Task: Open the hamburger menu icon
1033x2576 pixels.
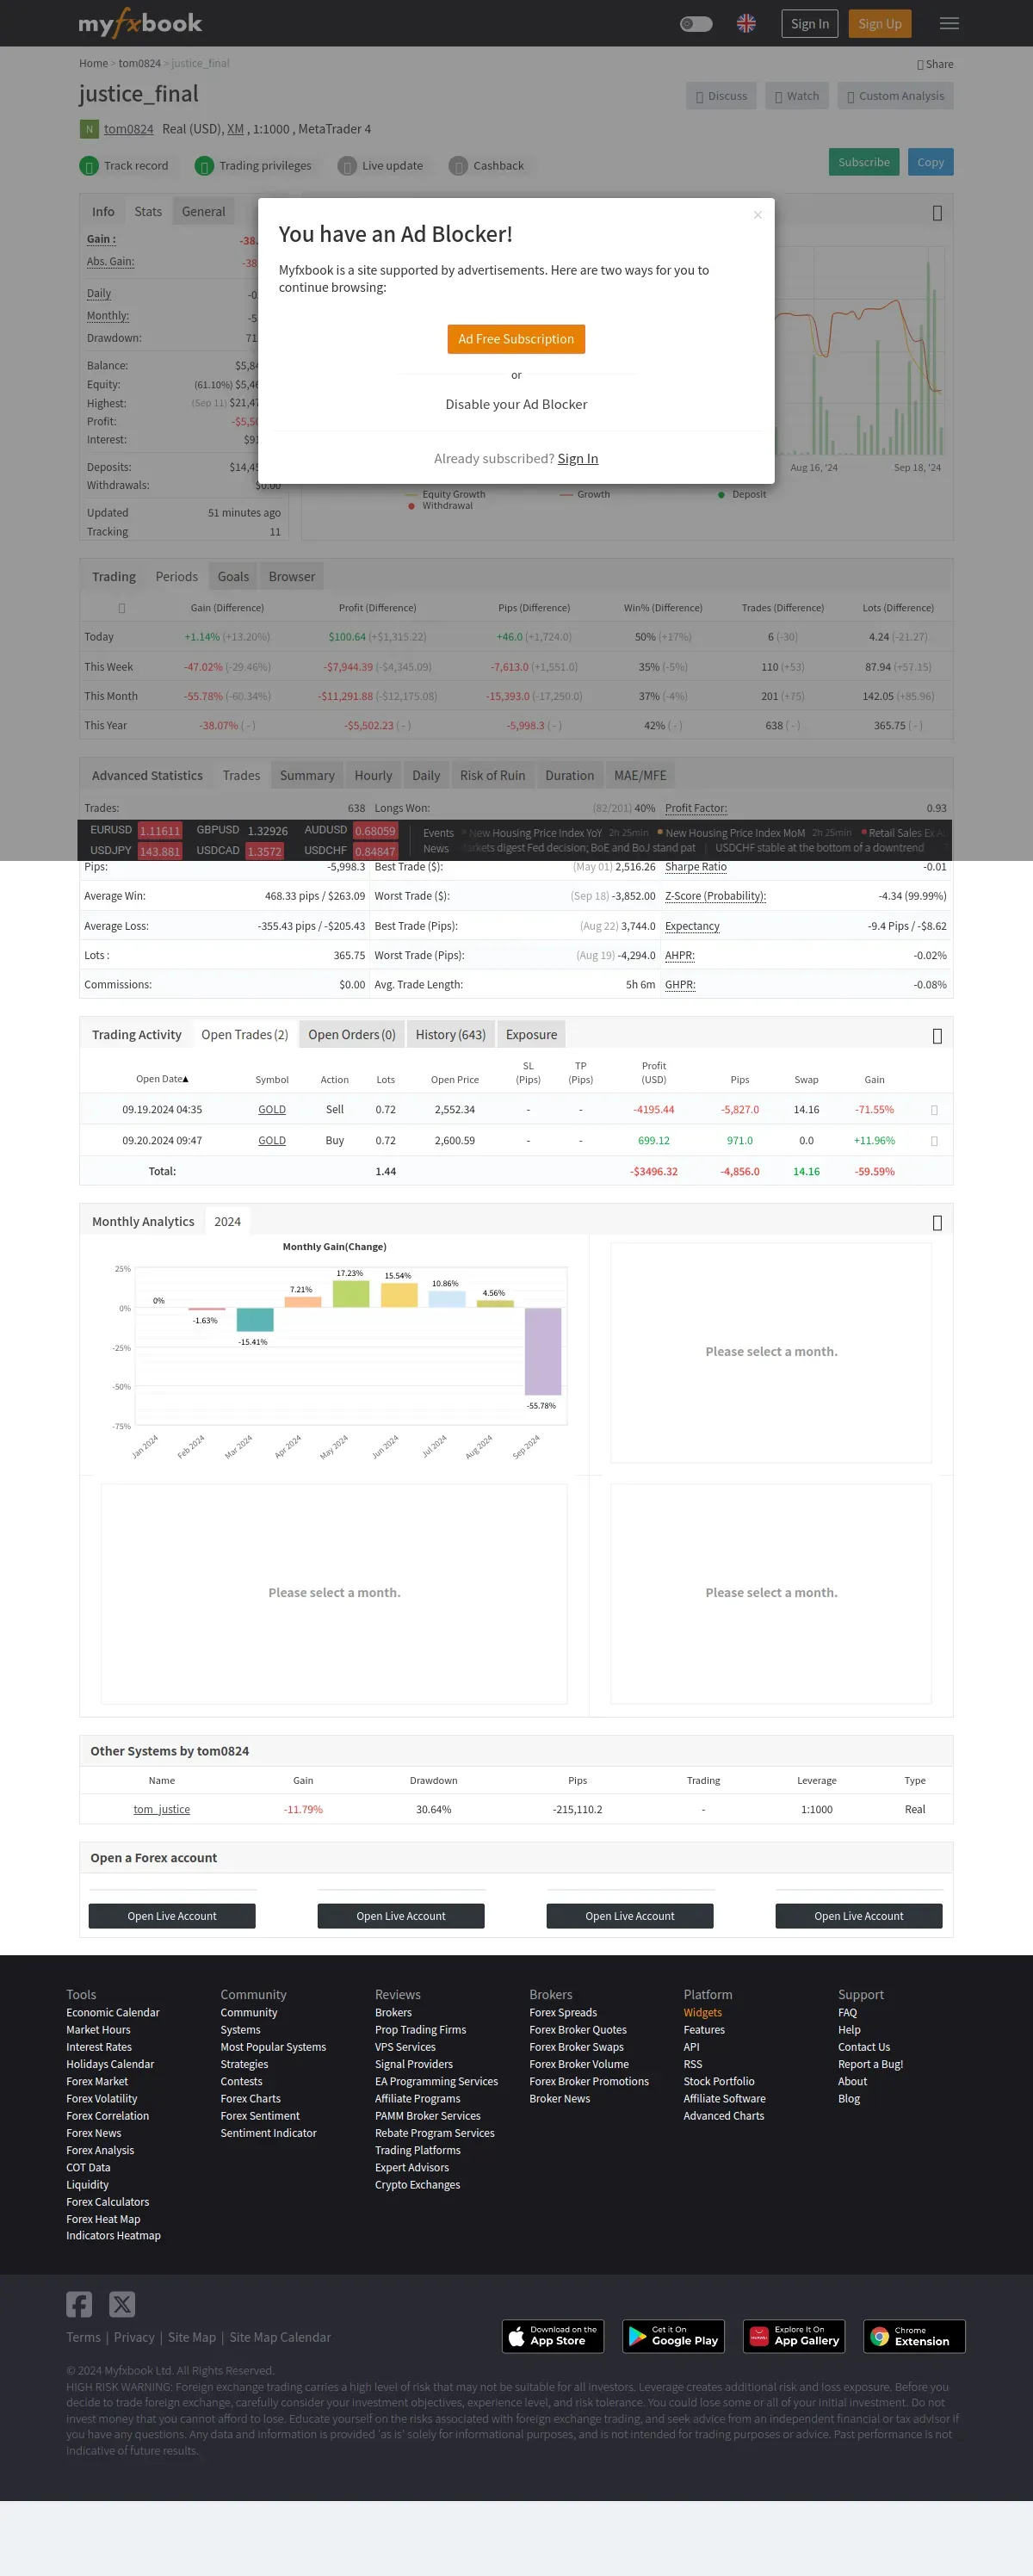Action: pyautogui.click(x=949, y=24)
